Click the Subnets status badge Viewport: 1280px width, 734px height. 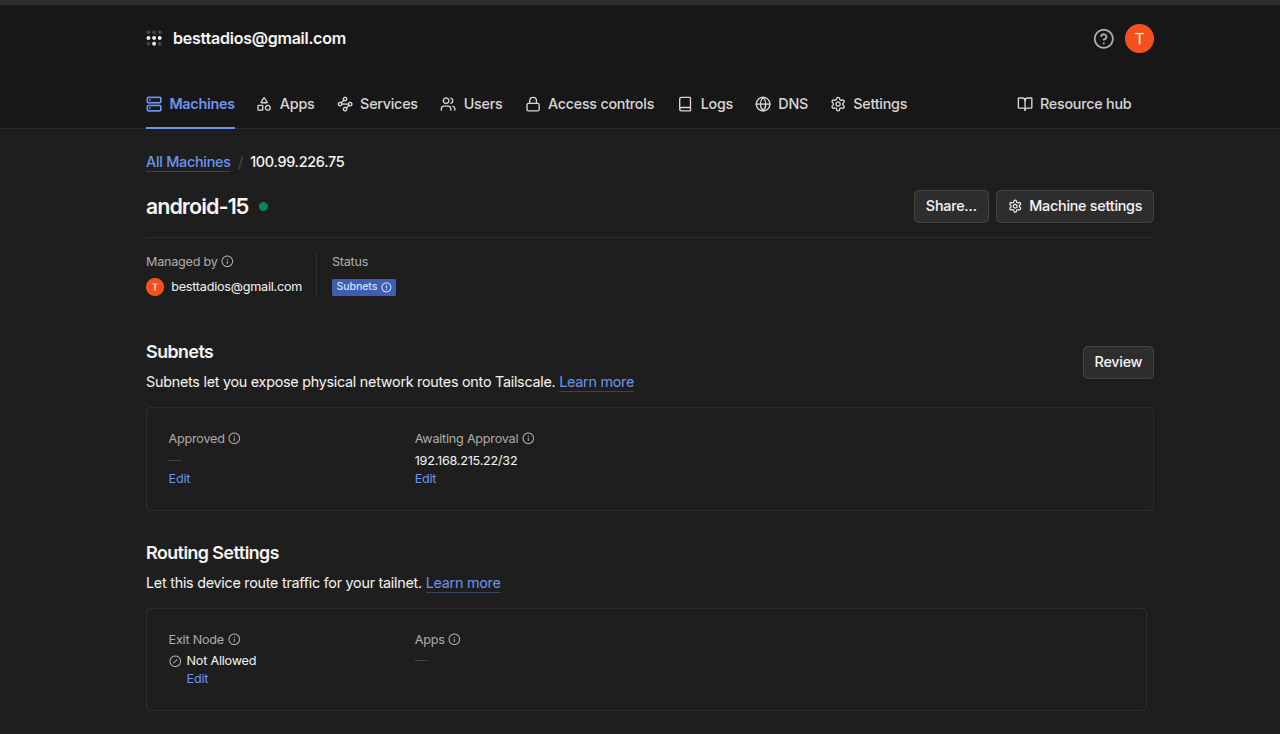point(364,287)
